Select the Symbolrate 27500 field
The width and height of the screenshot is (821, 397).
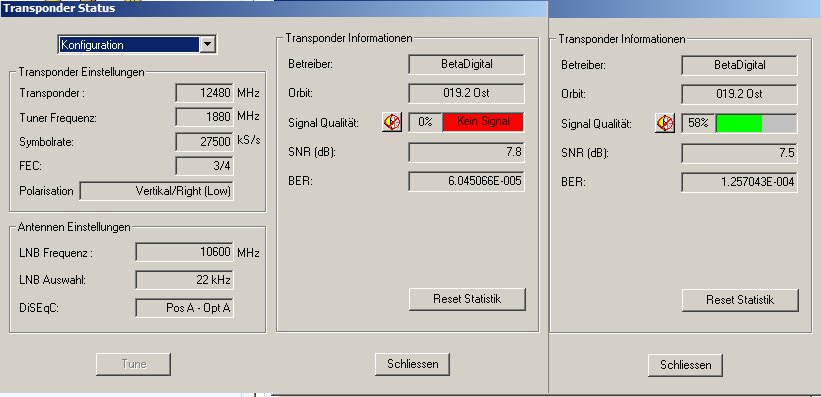[x=204, y=142]
